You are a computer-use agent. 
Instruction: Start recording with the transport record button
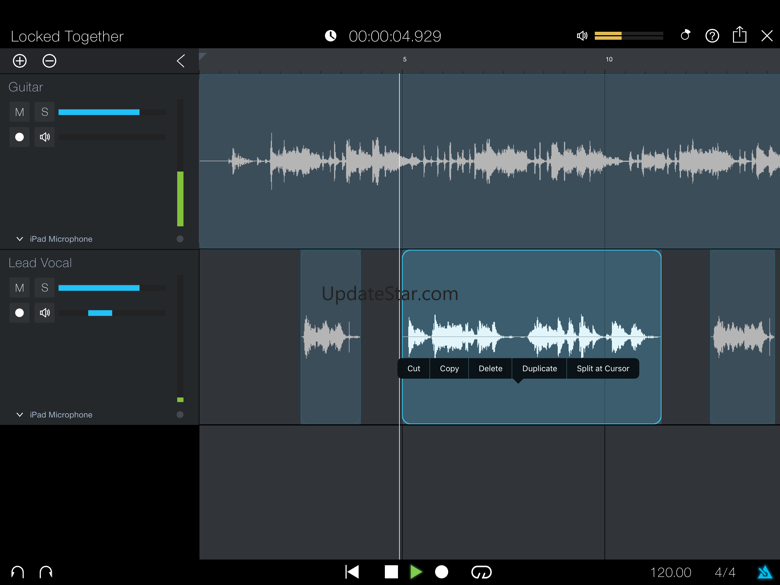coord(441,572)
